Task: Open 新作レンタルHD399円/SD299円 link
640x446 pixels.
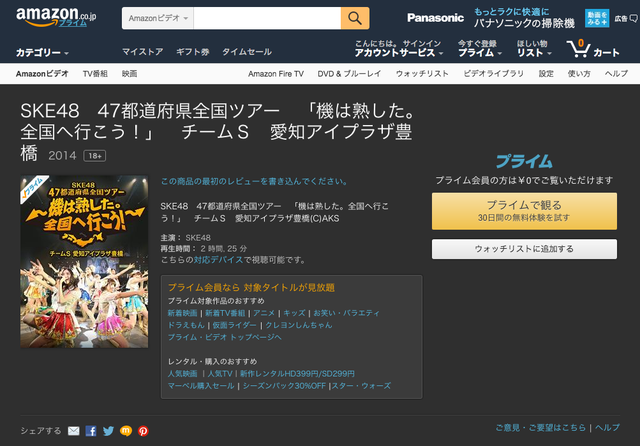Action: click(297, 374)
